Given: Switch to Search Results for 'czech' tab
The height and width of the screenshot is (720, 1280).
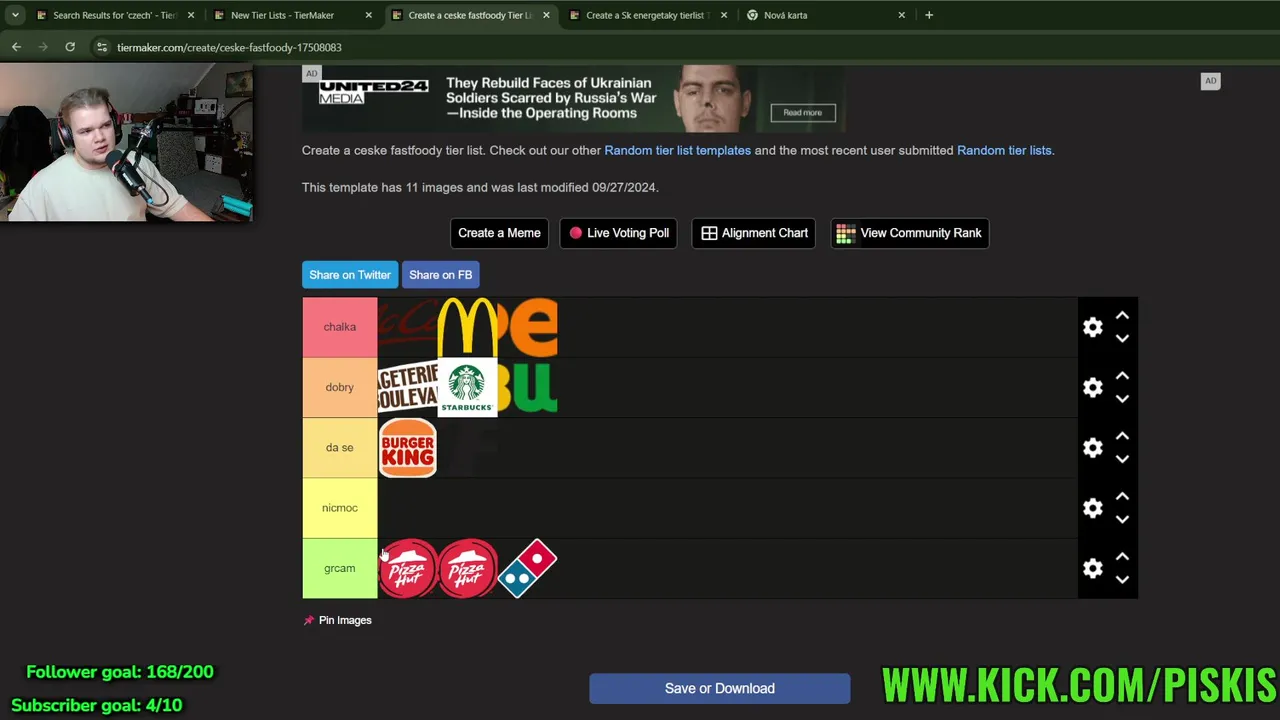Looking at the screenshot, I should (x=113, y=15).
